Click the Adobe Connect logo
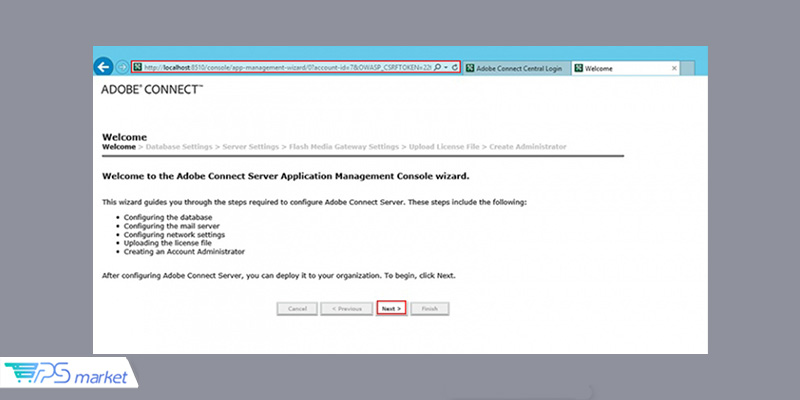800x400 pixels. 152,89
